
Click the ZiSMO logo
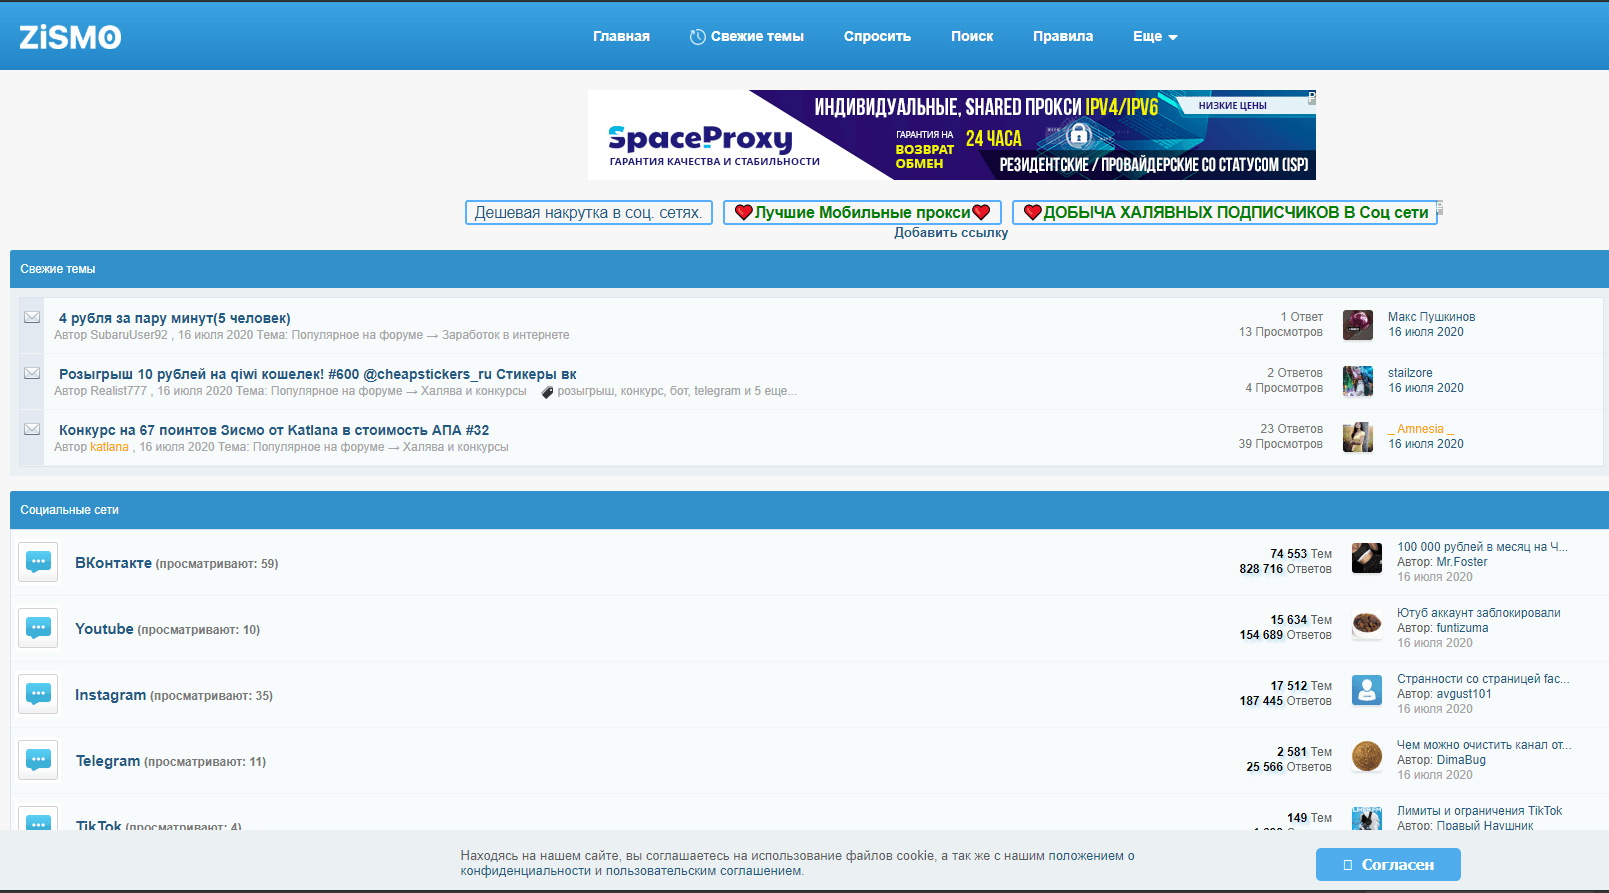pos(70,37)
